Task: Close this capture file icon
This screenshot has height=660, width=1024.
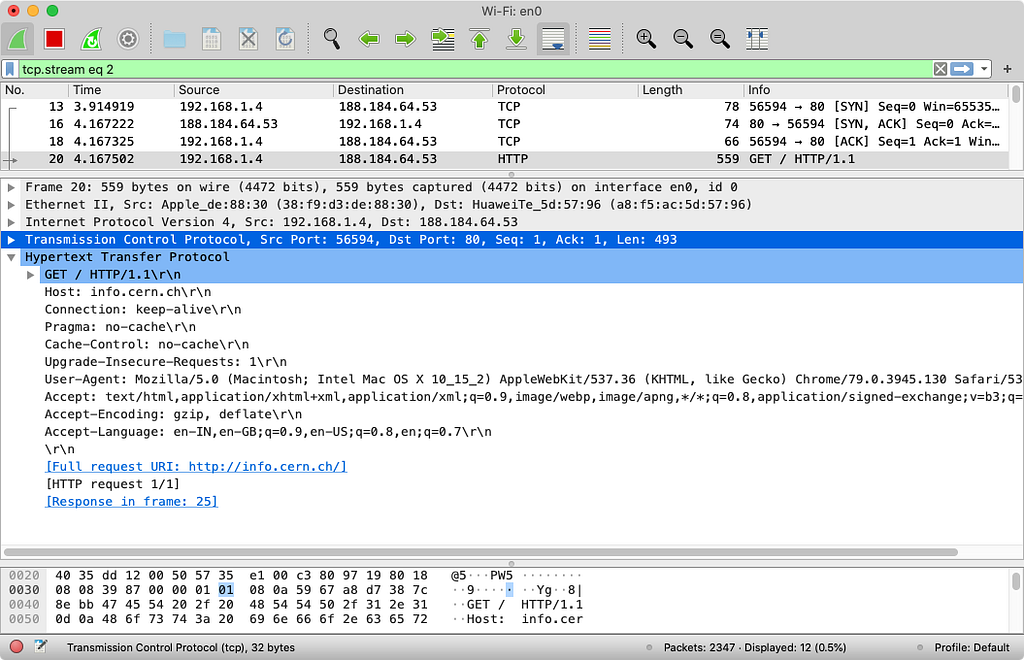Action: pyautogui.click(x=248, y=39)
